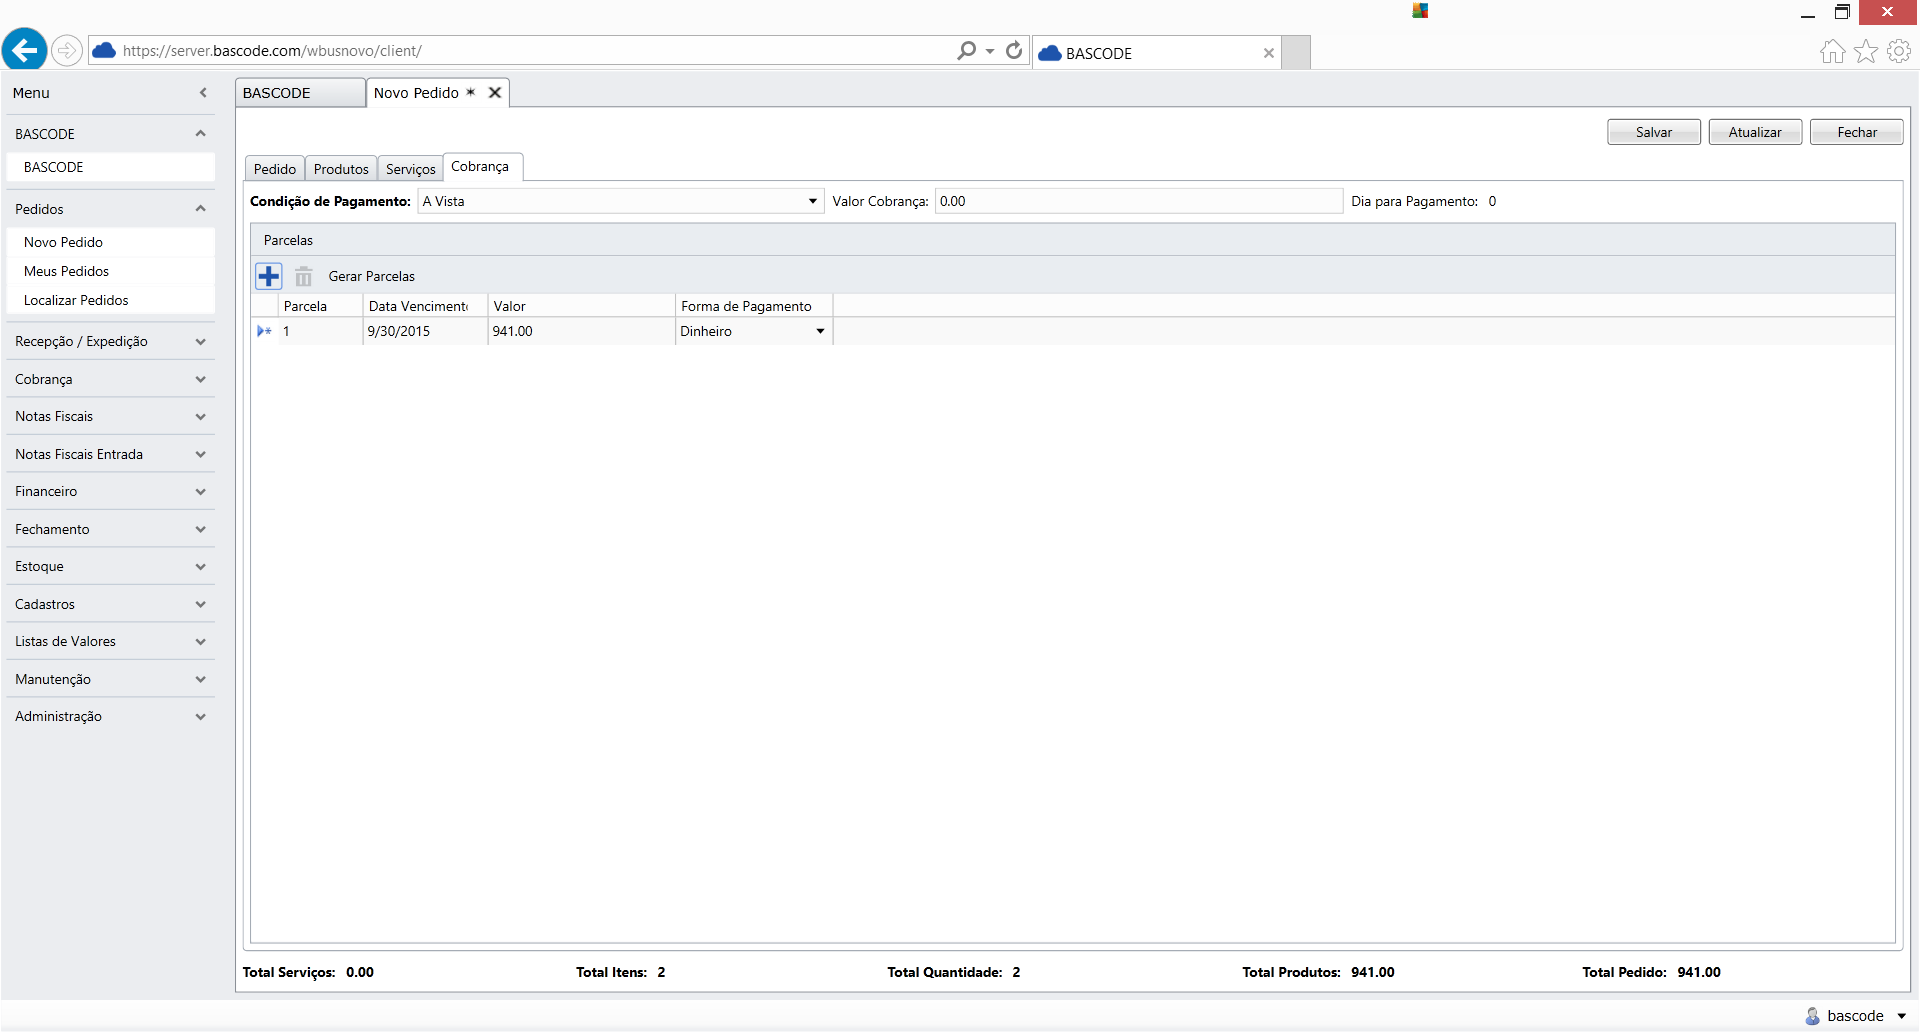This screenshot has width=1920, height=1032.
Task: Close the BASCODE browser tab
Action: pyautogui.click(x=1269, y=53)
